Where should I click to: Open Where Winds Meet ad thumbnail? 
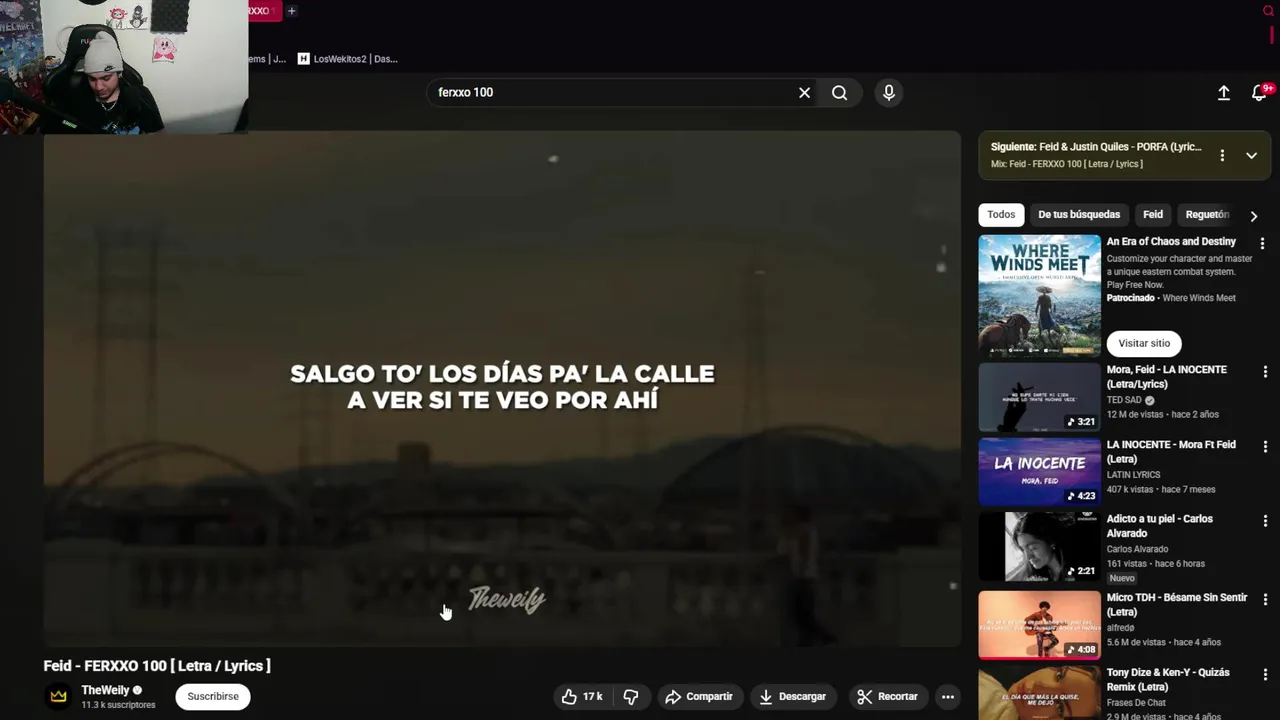click(1039, 295)
